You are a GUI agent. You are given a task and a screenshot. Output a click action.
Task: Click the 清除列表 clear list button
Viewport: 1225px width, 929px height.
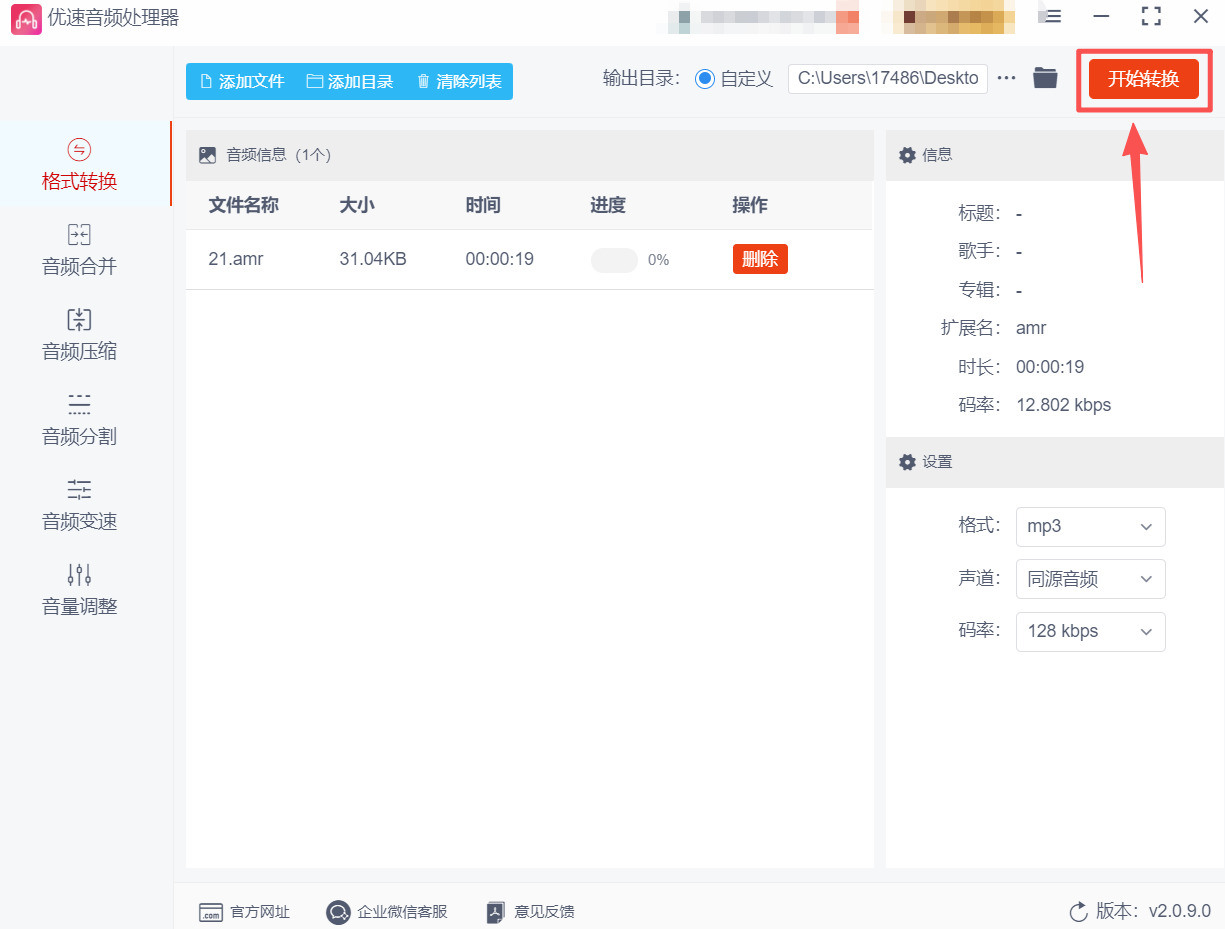tap(459, 82)
